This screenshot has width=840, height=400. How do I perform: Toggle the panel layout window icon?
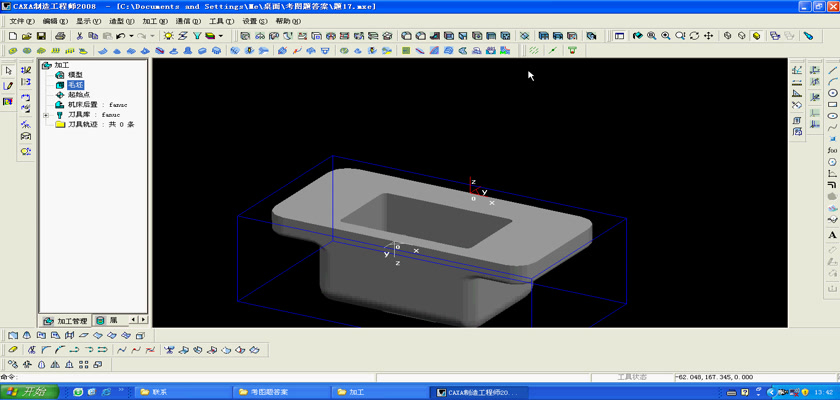pos(619,36)
